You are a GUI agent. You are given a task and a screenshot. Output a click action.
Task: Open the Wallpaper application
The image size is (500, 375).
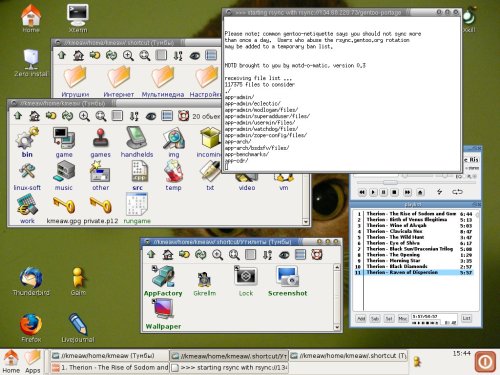point(163,314)
